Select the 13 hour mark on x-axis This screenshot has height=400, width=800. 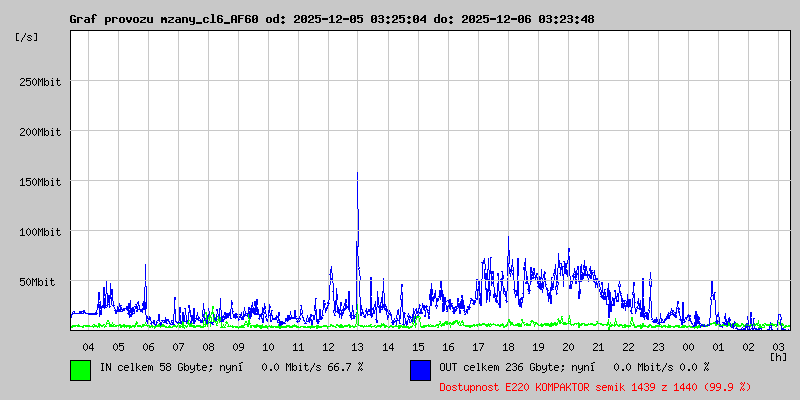[x=358, y=346]
